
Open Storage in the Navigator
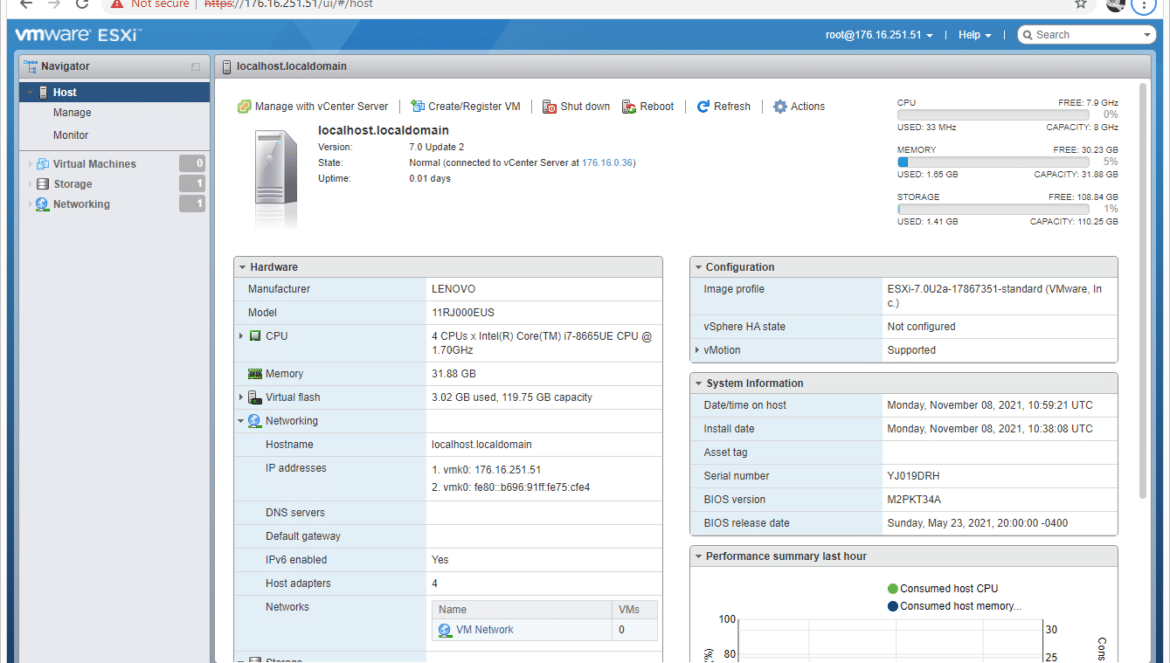point(73,184)
